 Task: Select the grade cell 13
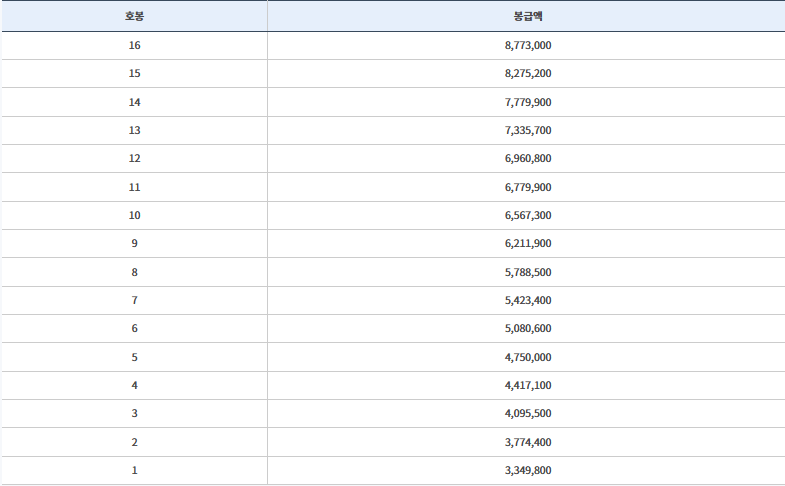[x=134, y=131]
